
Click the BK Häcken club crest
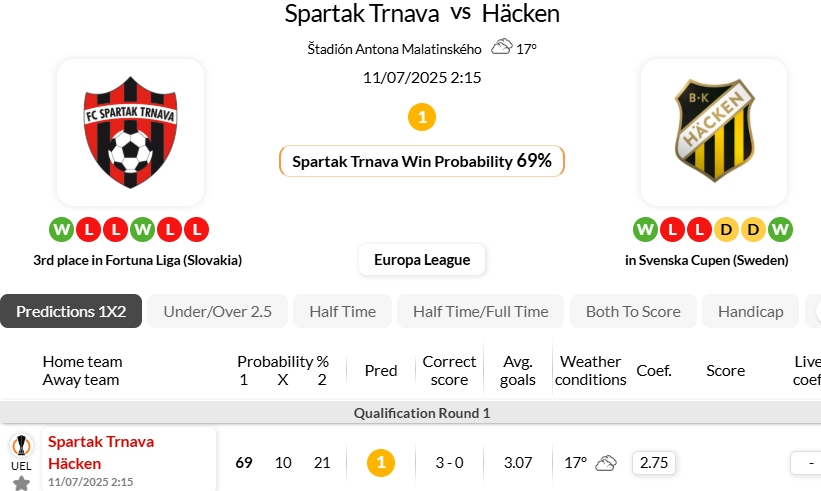(x=713, y=132)
